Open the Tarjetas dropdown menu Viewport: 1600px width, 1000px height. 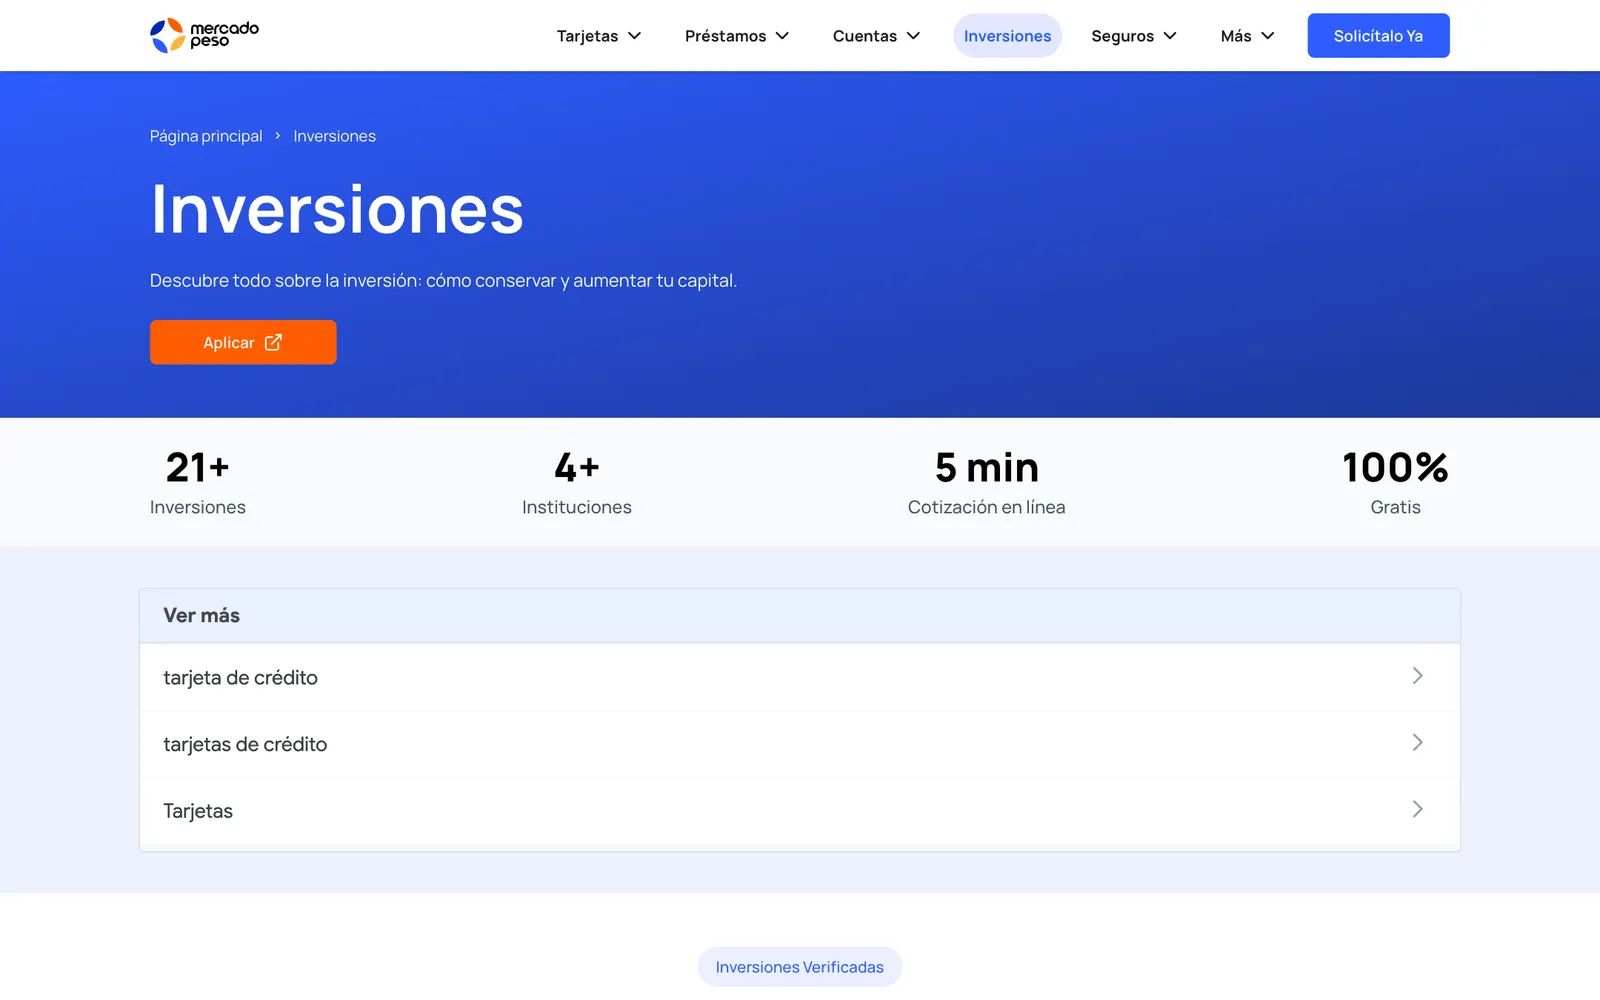(599, 36)
